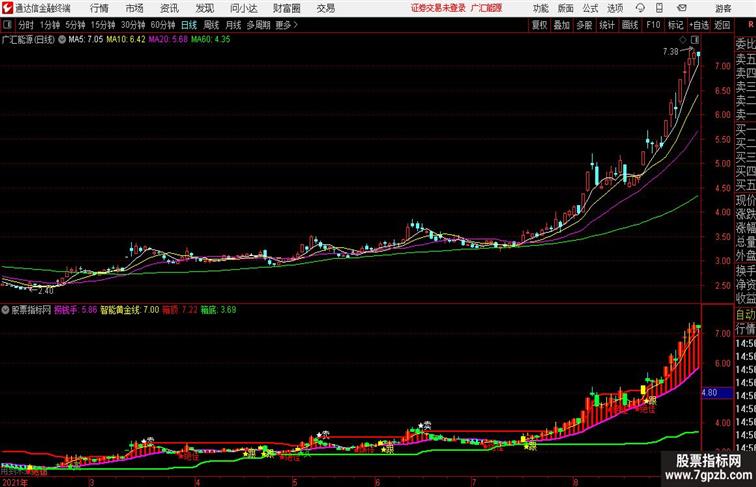Open the 公式 menu

point(590,8)
